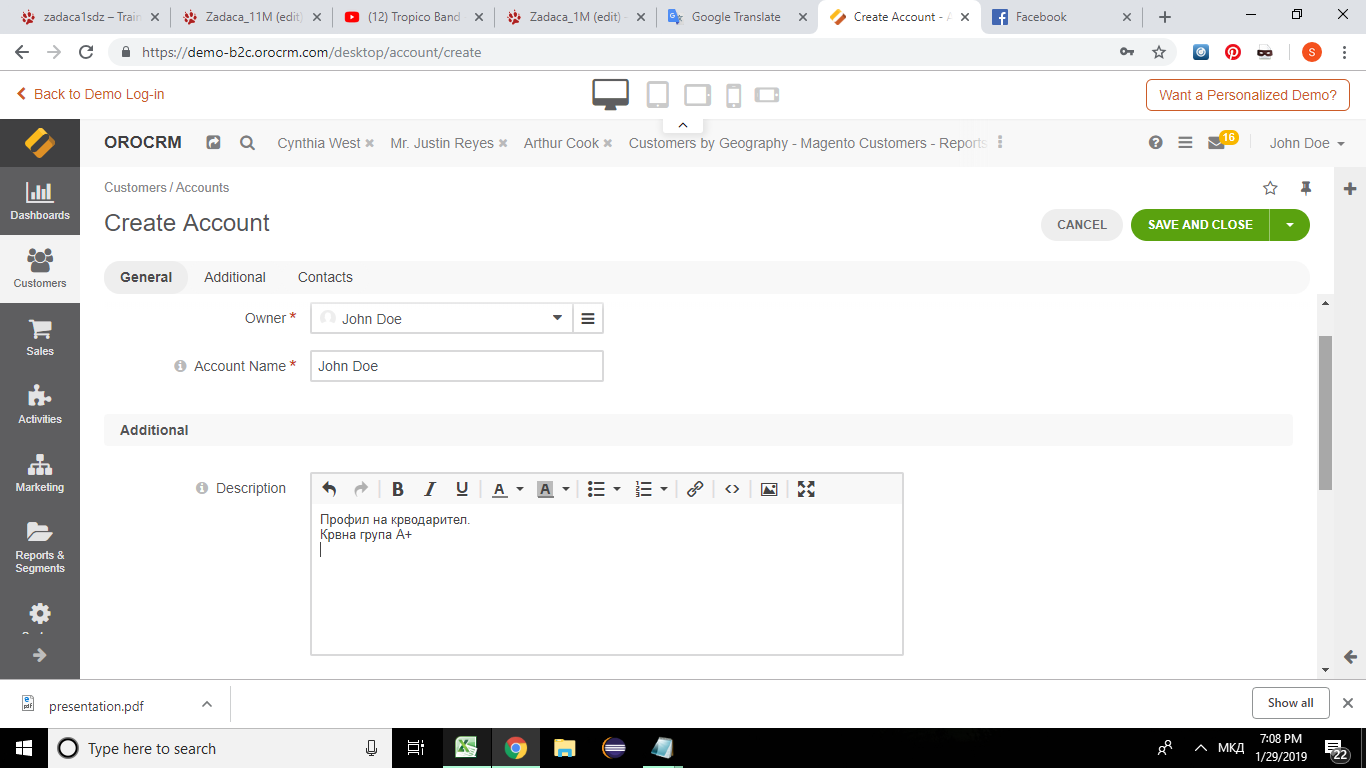Image resolution: width=1366 pixels, height=768 pixels.
Task: Open the mail notifications envelope icon
Action: tap(1216, 143)
